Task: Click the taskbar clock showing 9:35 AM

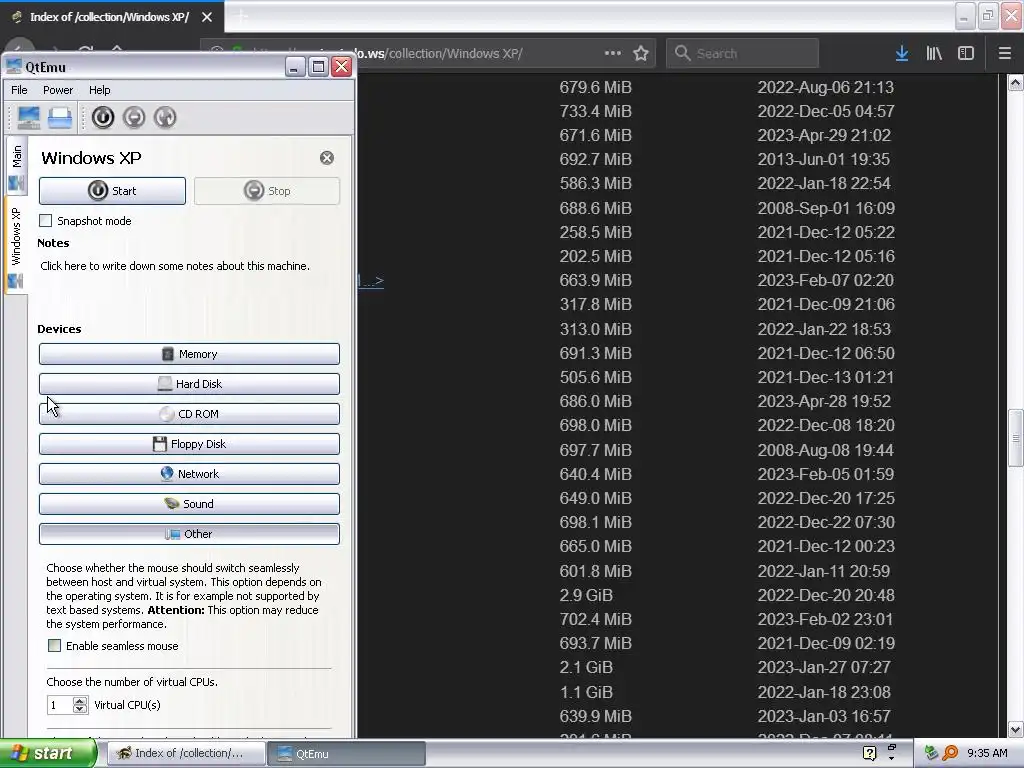Action: pos(987,754)
